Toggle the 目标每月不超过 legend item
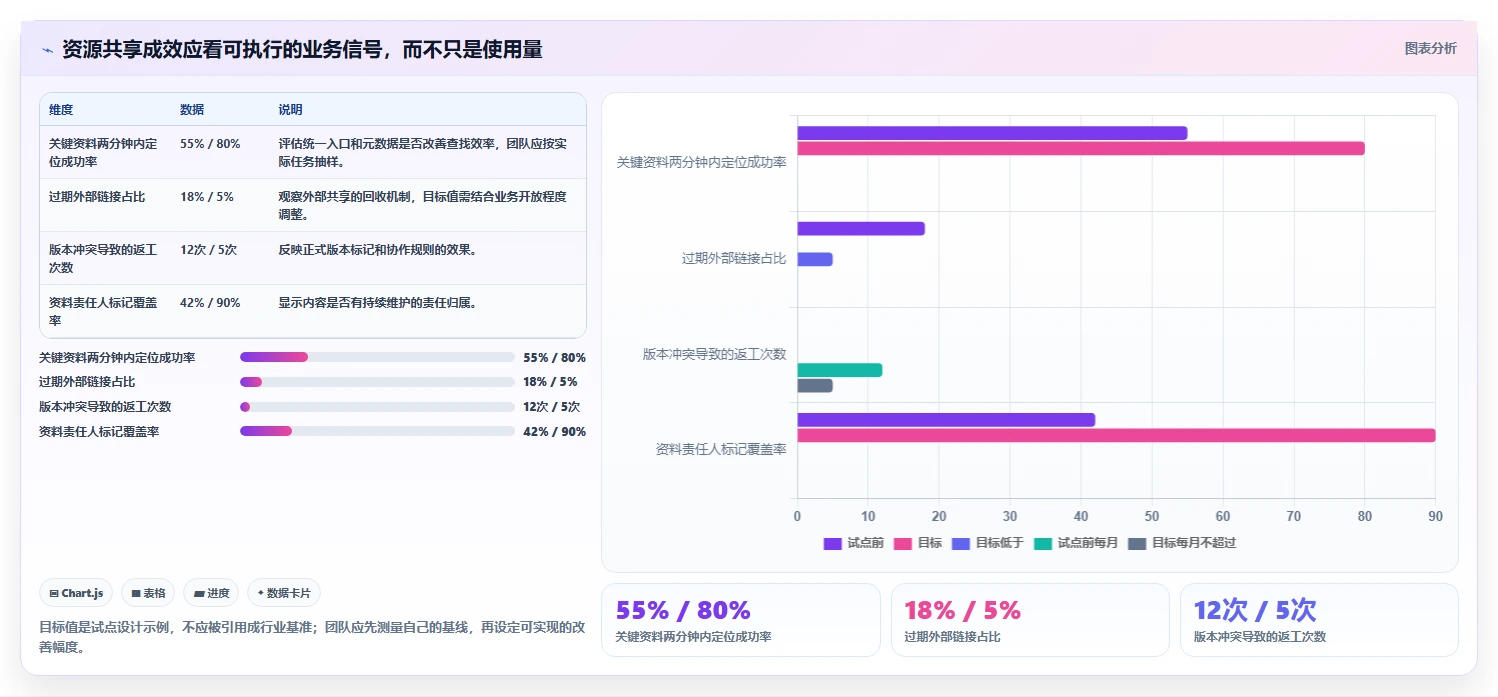The height and width of the screenshot is (697, 1498). coord(1182,543)
